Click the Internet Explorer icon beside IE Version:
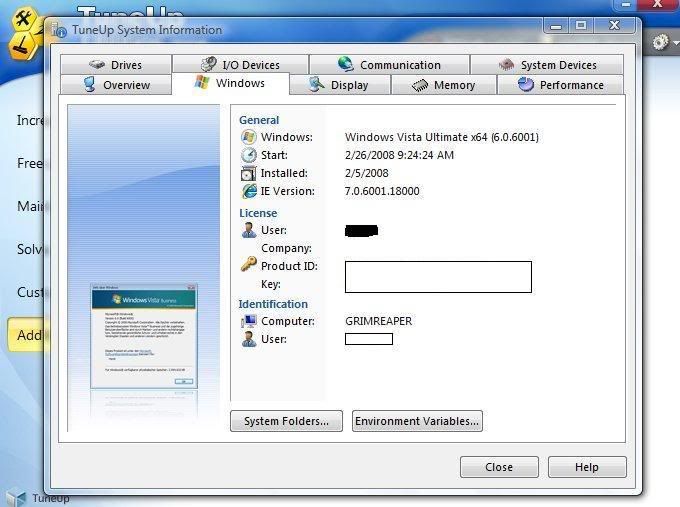 249,191
